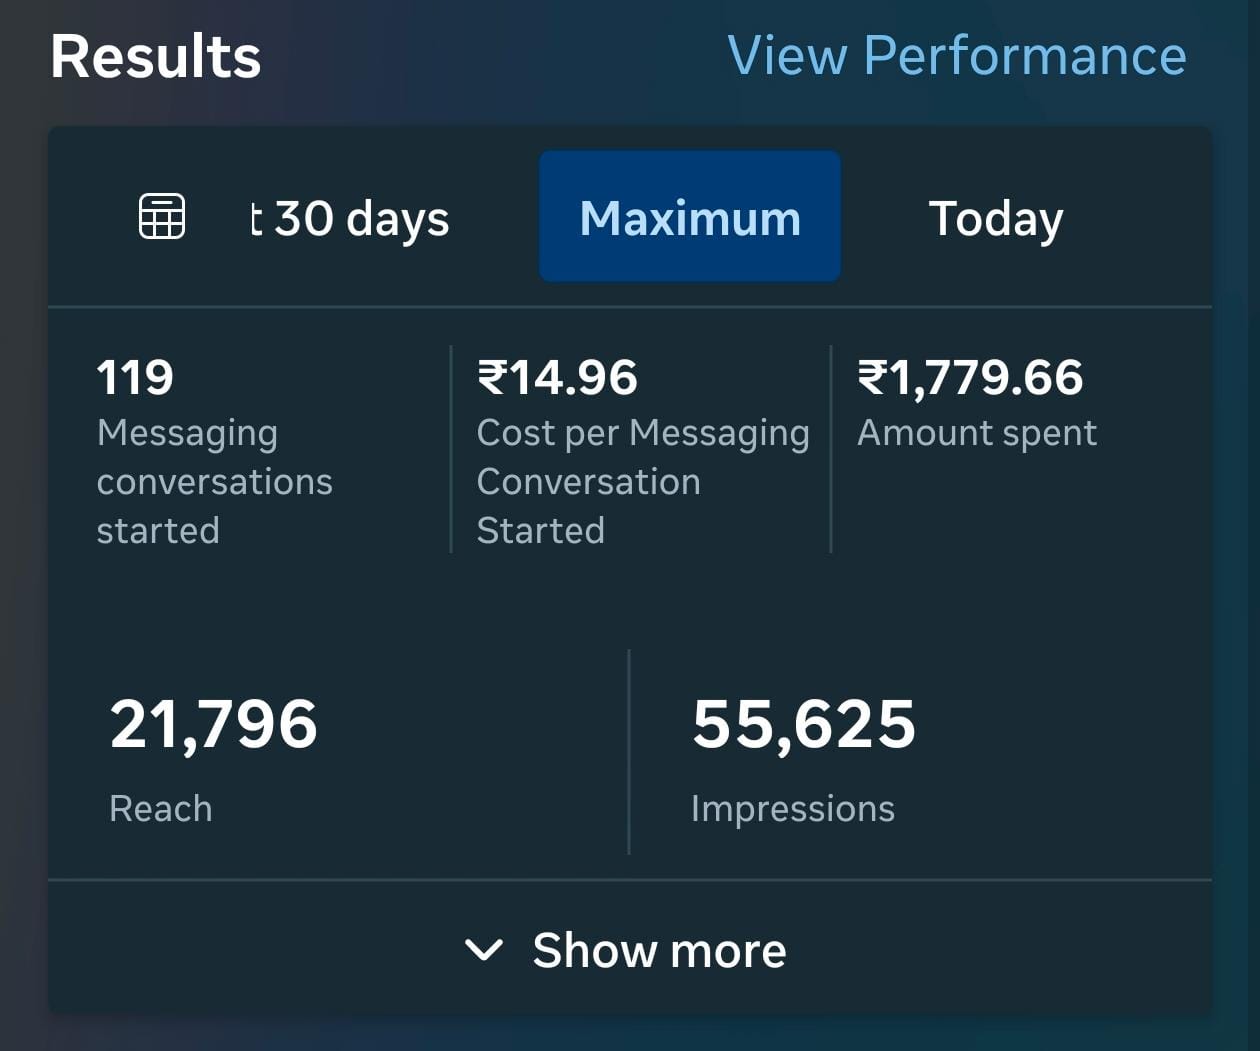This screenshot has width=1260, height=1051.
Task: Tap the calendar icon to change reporting period
Action: [160, 215]
